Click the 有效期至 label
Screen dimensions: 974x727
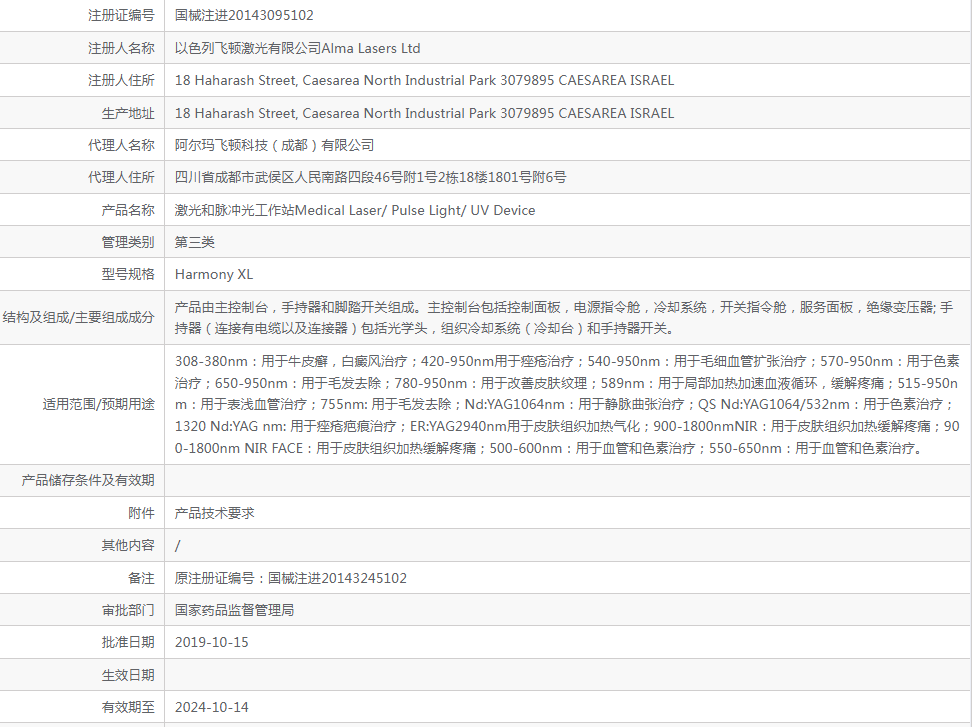128,707
